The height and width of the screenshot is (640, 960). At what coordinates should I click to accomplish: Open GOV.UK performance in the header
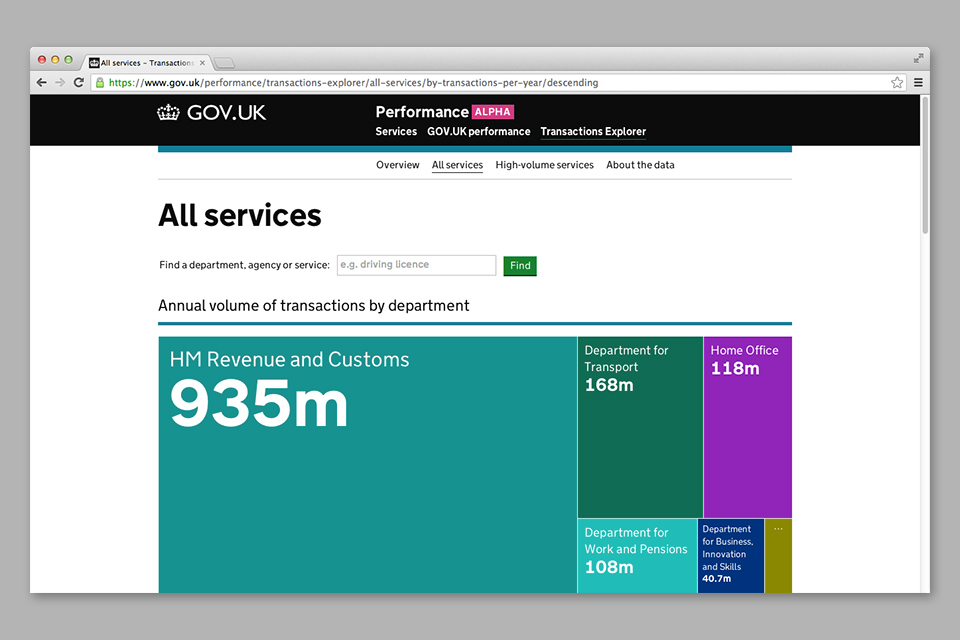point(479,132)
